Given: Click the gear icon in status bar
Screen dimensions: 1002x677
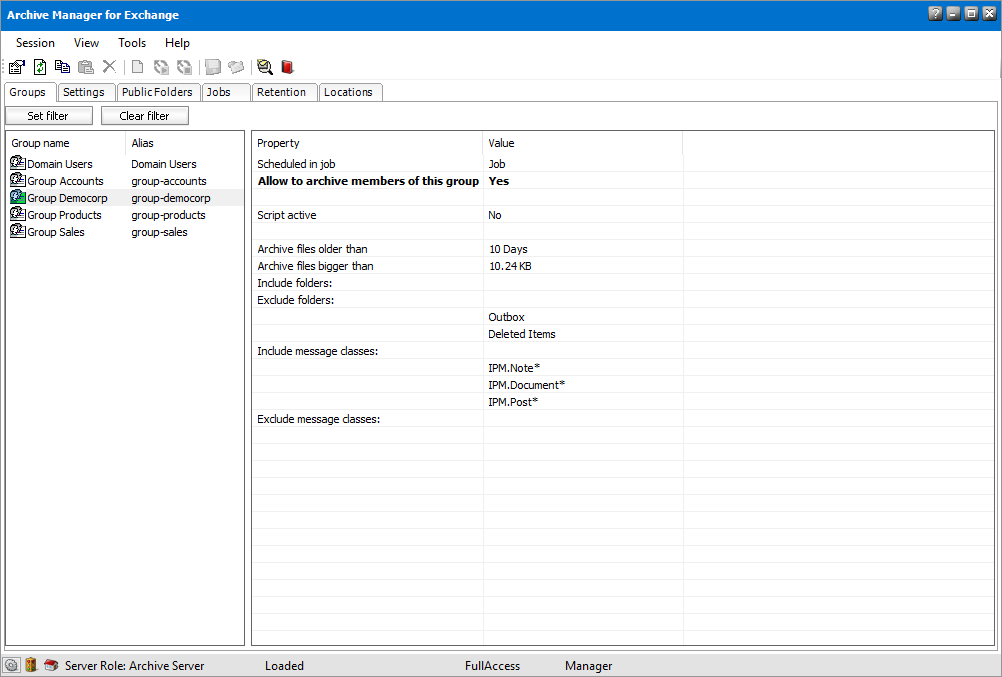Looking at the screenshot, I should pyautogui.click(x=12, y=665).
